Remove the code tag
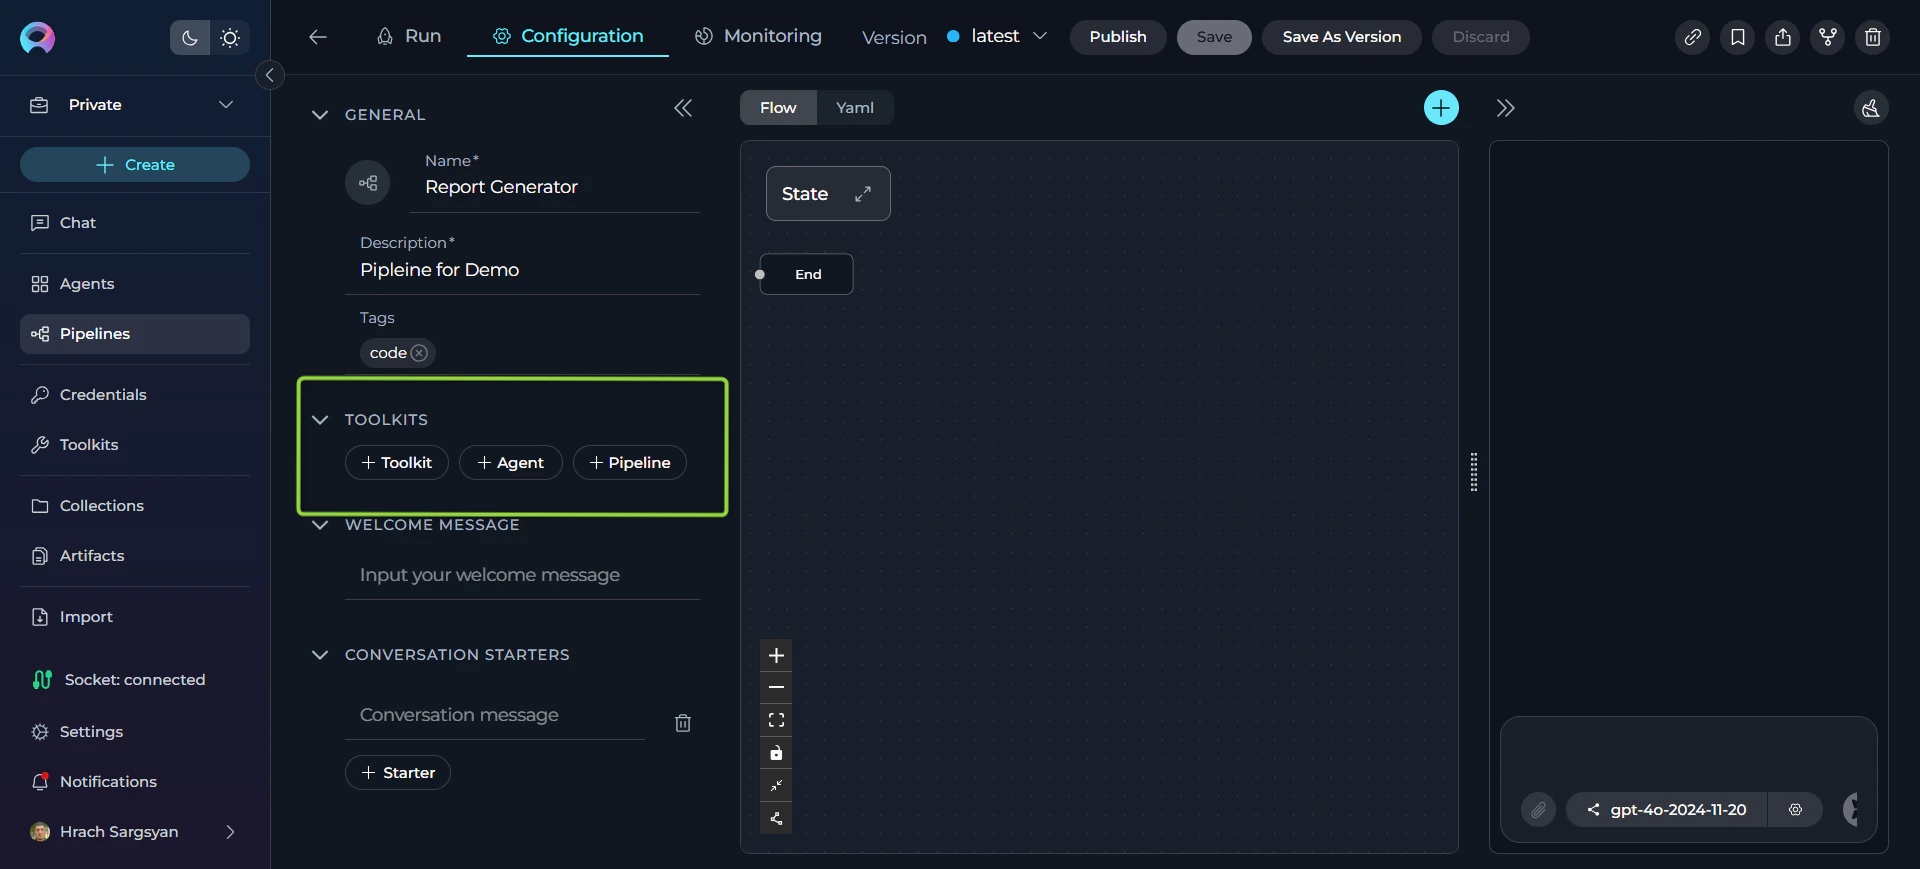Screen dimensions: 1920x869 point(420,353)
